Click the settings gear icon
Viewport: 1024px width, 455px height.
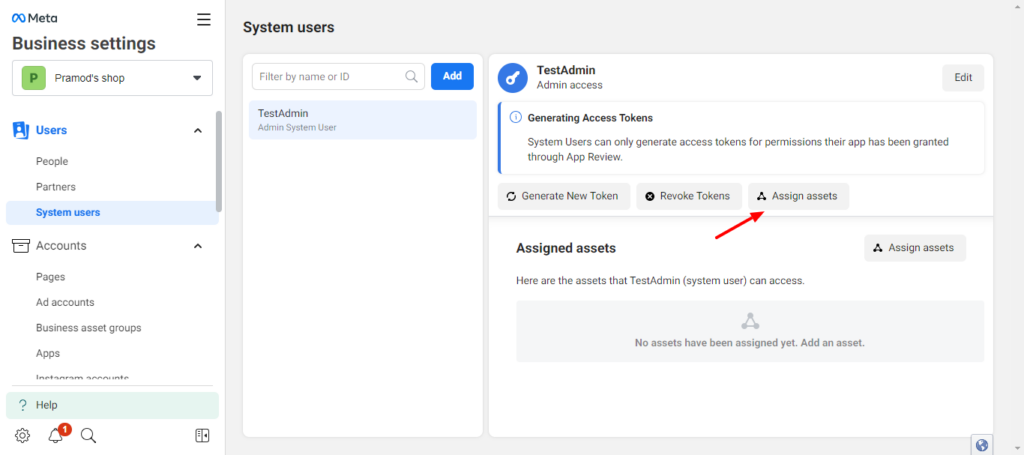[22, 435]
